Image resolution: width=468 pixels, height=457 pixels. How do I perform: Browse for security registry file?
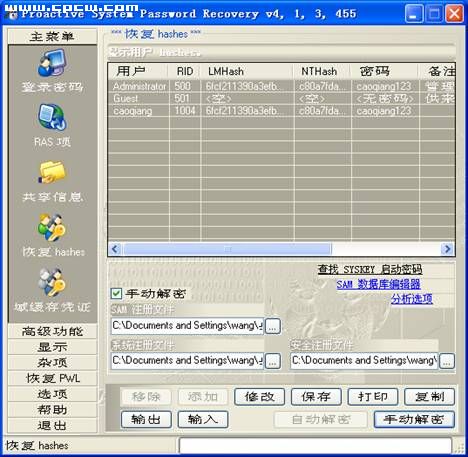(x=447, y=361)
